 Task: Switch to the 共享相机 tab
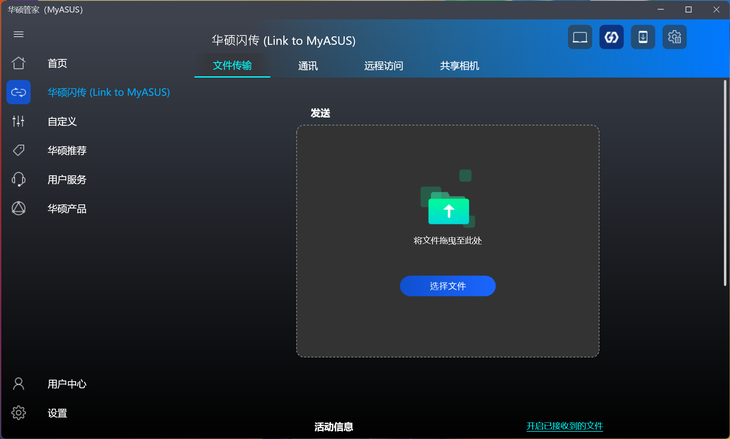tap(460, 66)
